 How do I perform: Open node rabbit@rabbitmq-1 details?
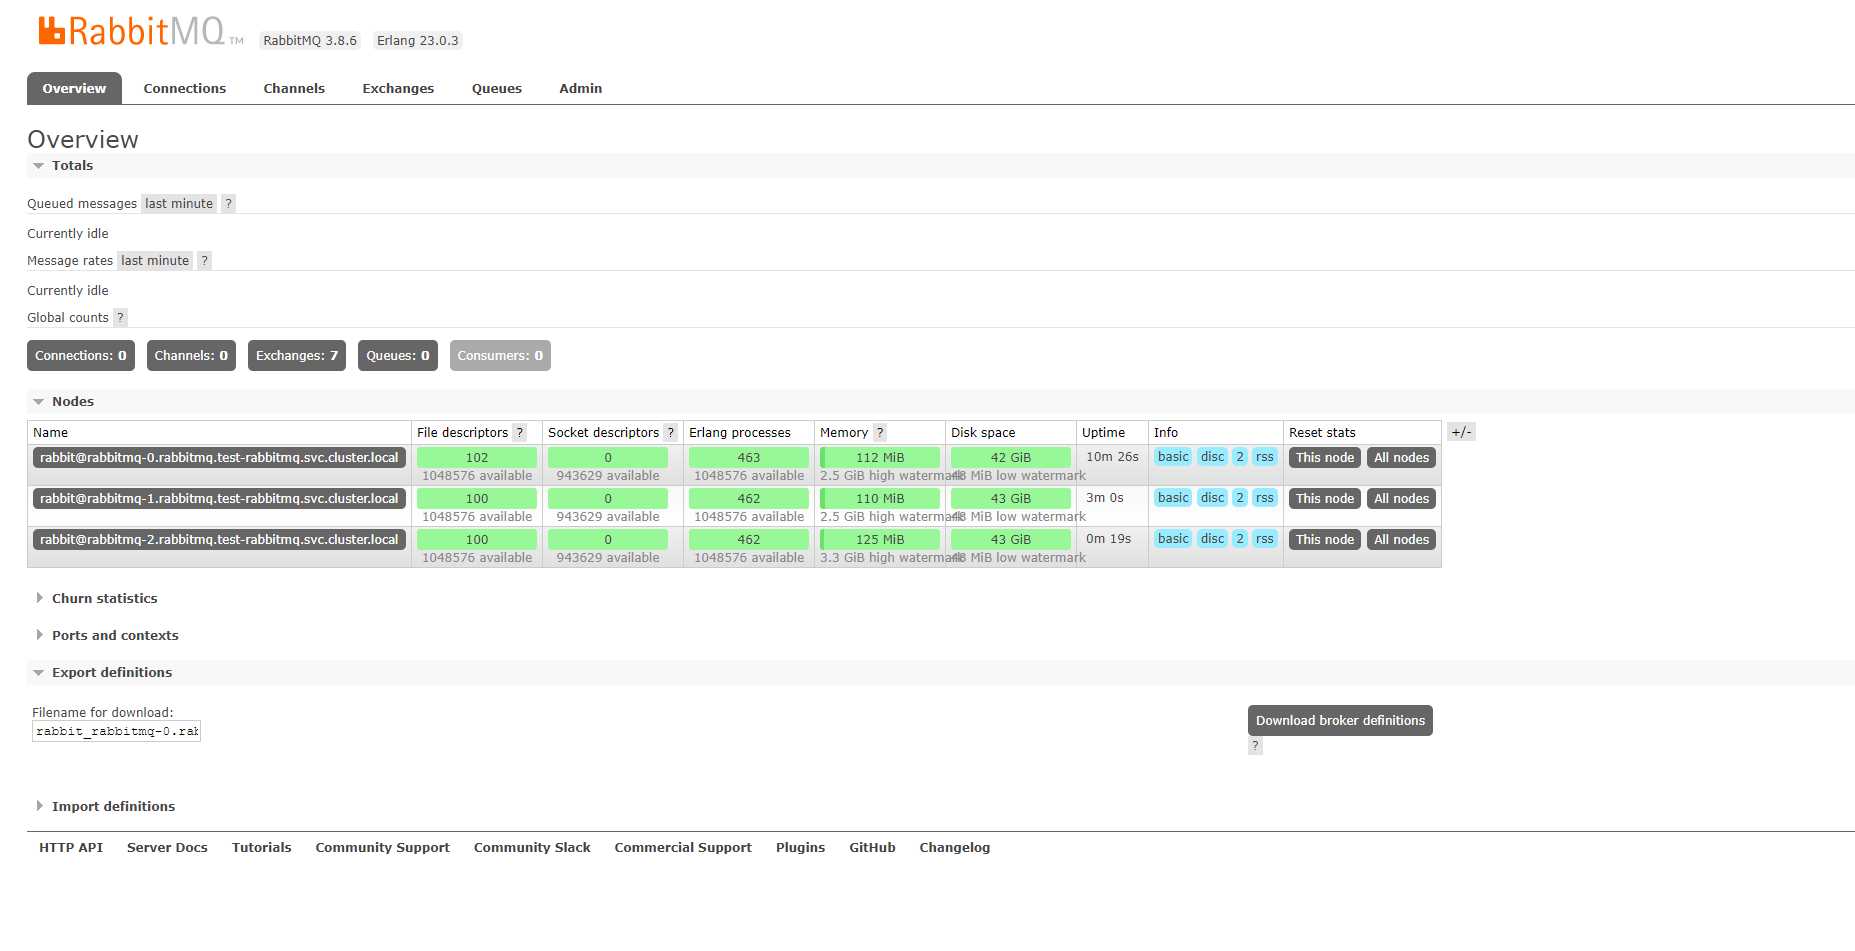pos(219,499)
